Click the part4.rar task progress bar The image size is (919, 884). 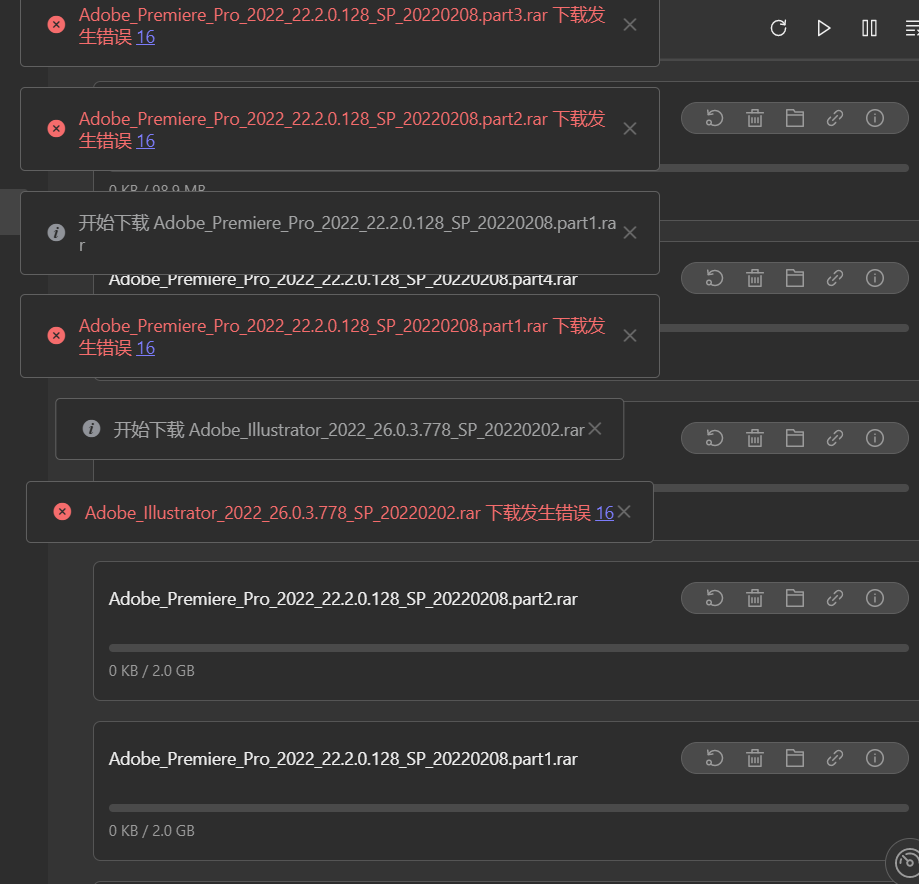[784, 328]
